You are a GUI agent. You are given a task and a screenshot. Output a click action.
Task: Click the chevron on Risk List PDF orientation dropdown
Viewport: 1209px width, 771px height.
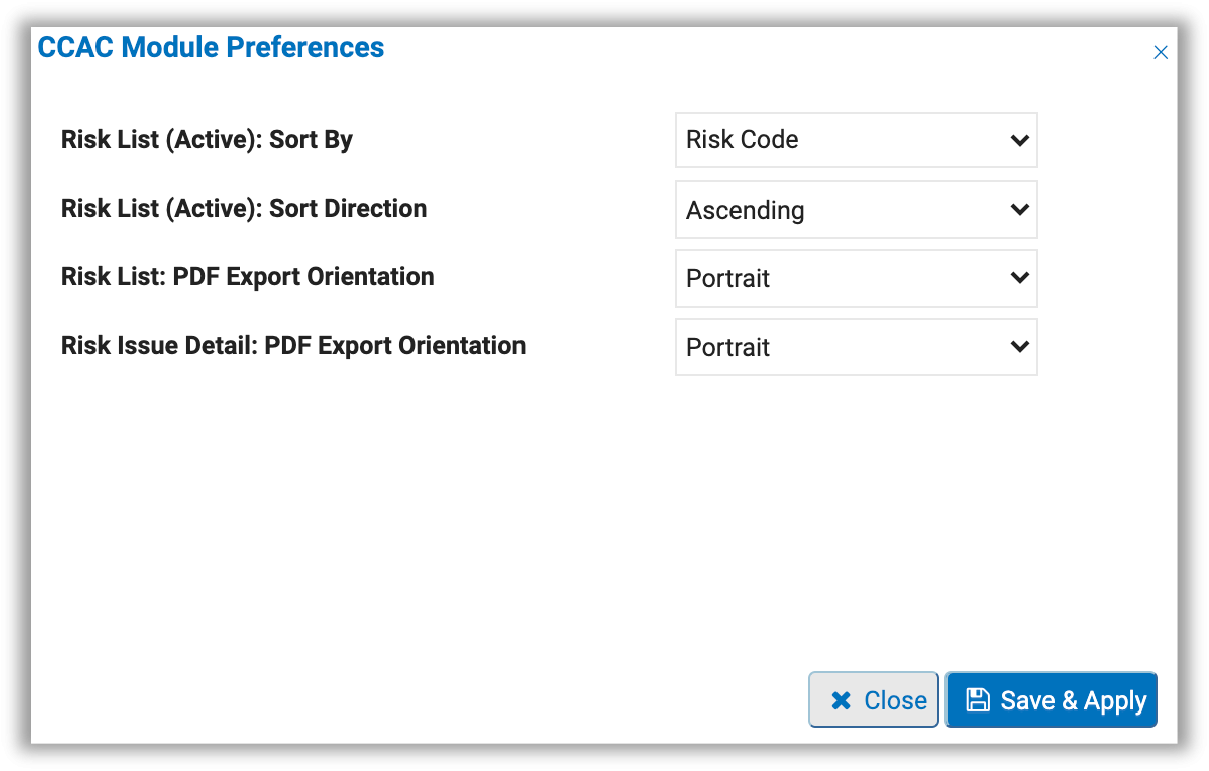click(x=1020, y=278)
